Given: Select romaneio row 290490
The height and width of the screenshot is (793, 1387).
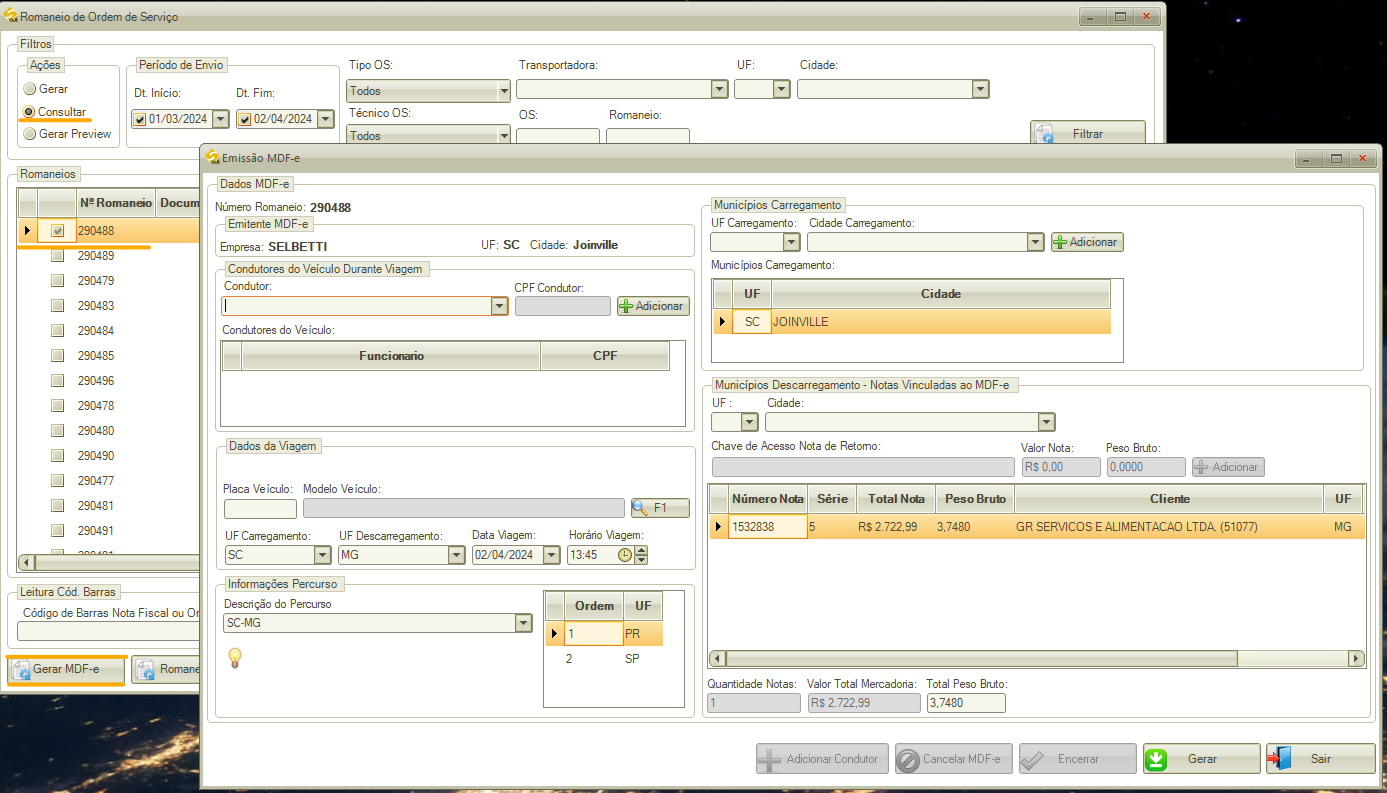Looking at the screenshot, I should [108, 456].
